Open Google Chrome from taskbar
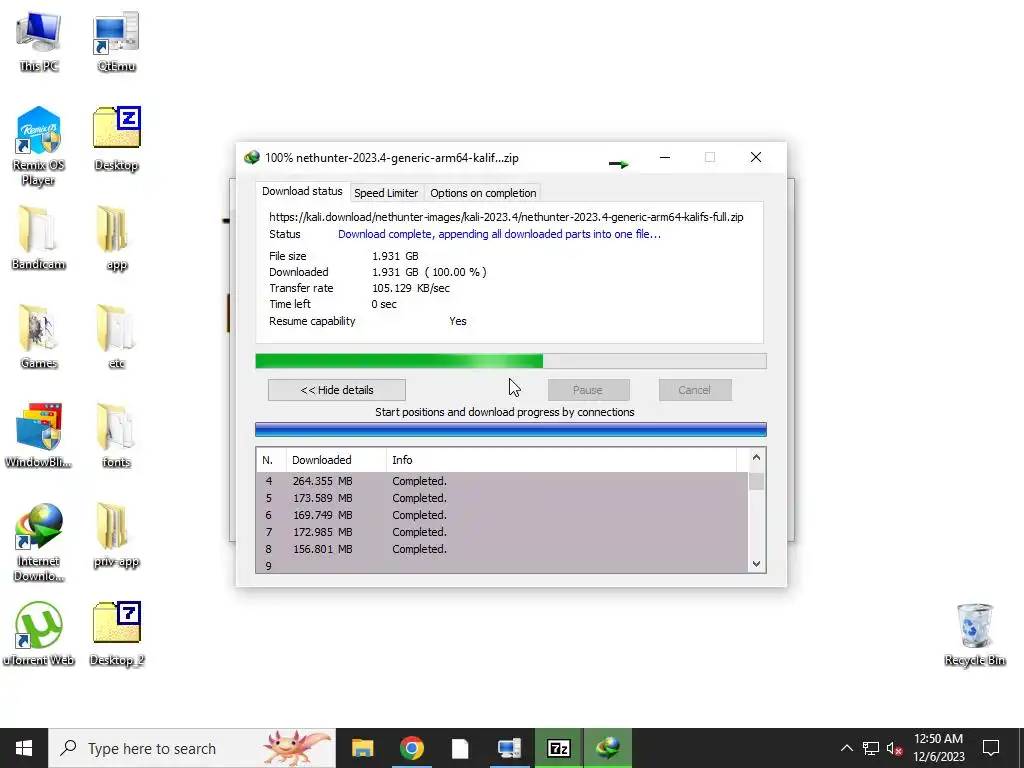The height and width of the screenshot is (768, 1024). 411,748
